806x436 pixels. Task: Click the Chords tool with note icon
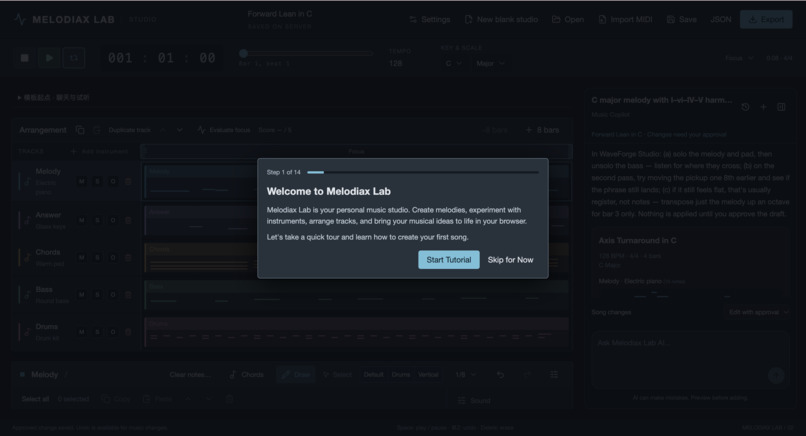point(246,374)
